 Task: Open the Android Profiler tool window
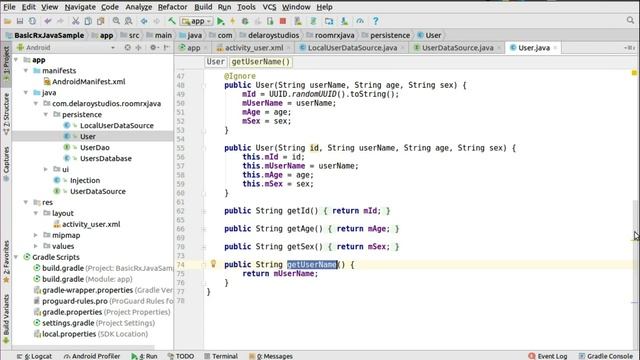[92, 356]
